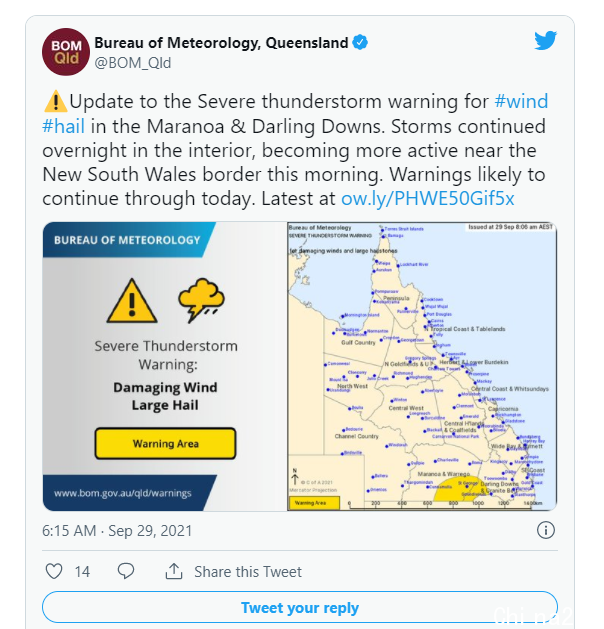Open the #hail hashtag
This screenshot has width=604, height=629.
[63, 126]
